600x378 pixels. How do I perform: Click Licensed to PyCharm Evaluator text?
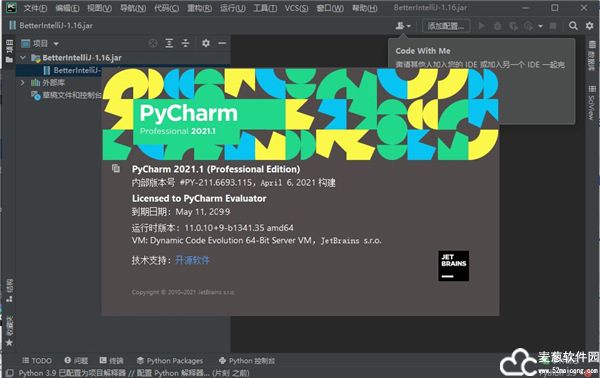(x=199, y=198)
